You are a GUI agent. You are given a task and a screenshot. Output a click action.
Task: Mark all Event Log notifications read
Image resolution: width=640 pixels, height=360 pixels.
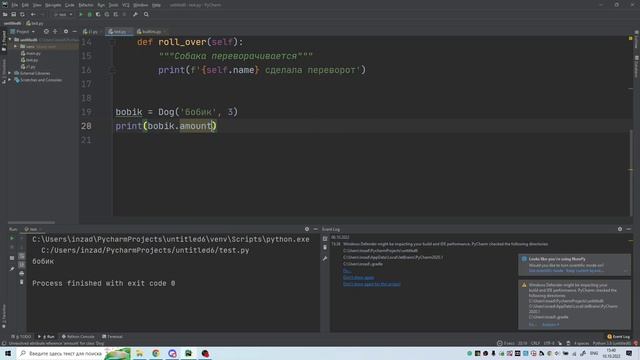(325, 238)
